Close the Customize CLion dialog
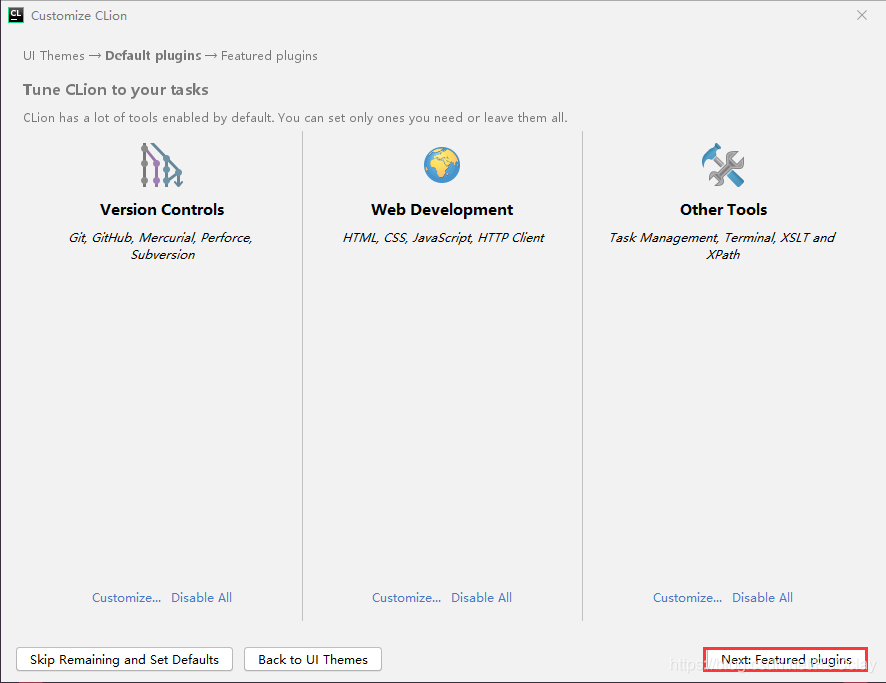Viewport: 886px width, 683px height. click(x=862, y=15)
